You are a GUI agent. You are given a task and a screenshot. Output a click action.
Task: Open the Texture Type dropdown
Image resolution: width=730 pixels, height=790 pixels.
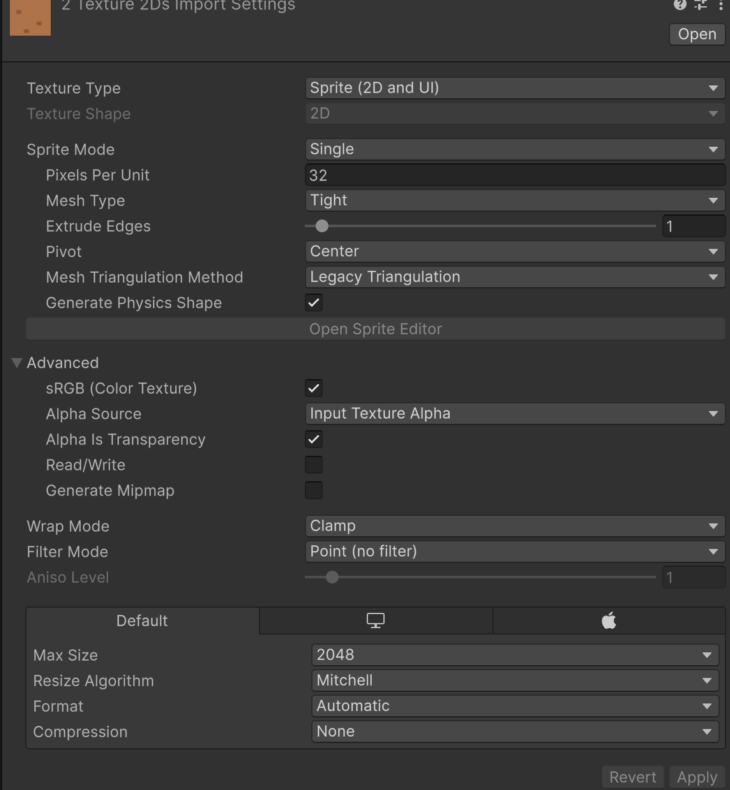click(515, 88)
